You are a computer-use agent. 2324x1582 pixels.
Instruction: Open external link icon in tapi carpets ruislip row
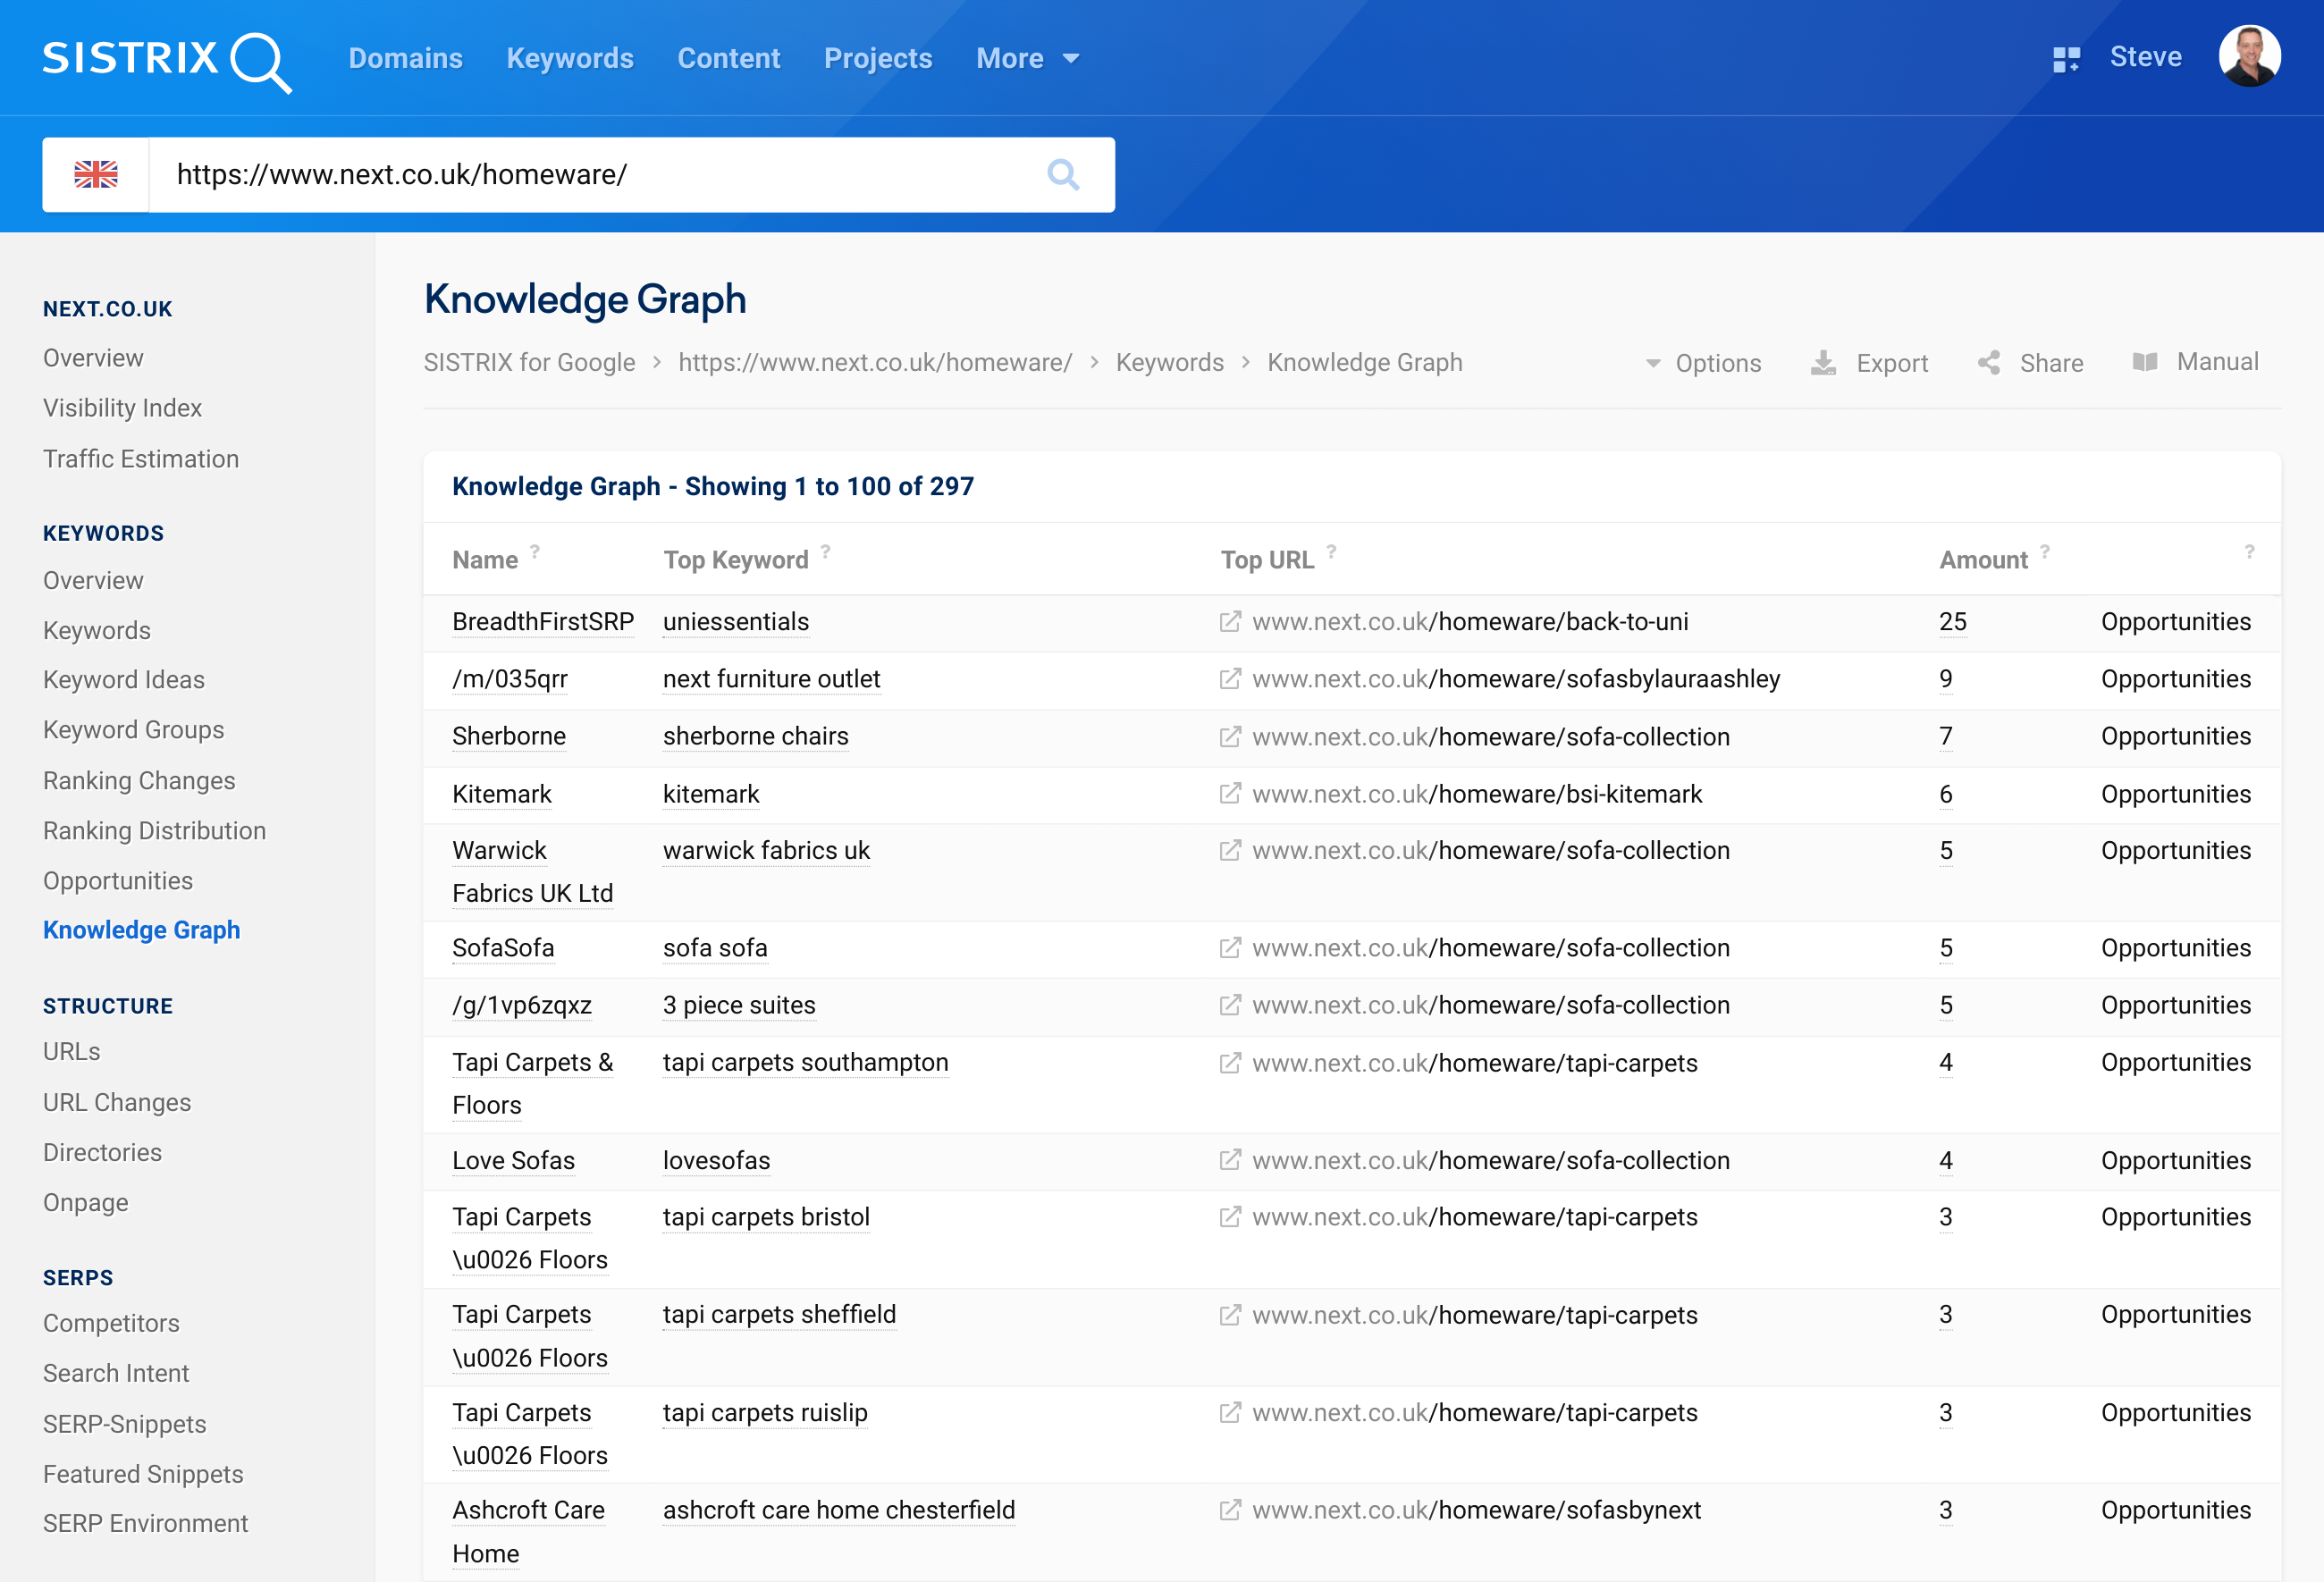(1230, 1413)
